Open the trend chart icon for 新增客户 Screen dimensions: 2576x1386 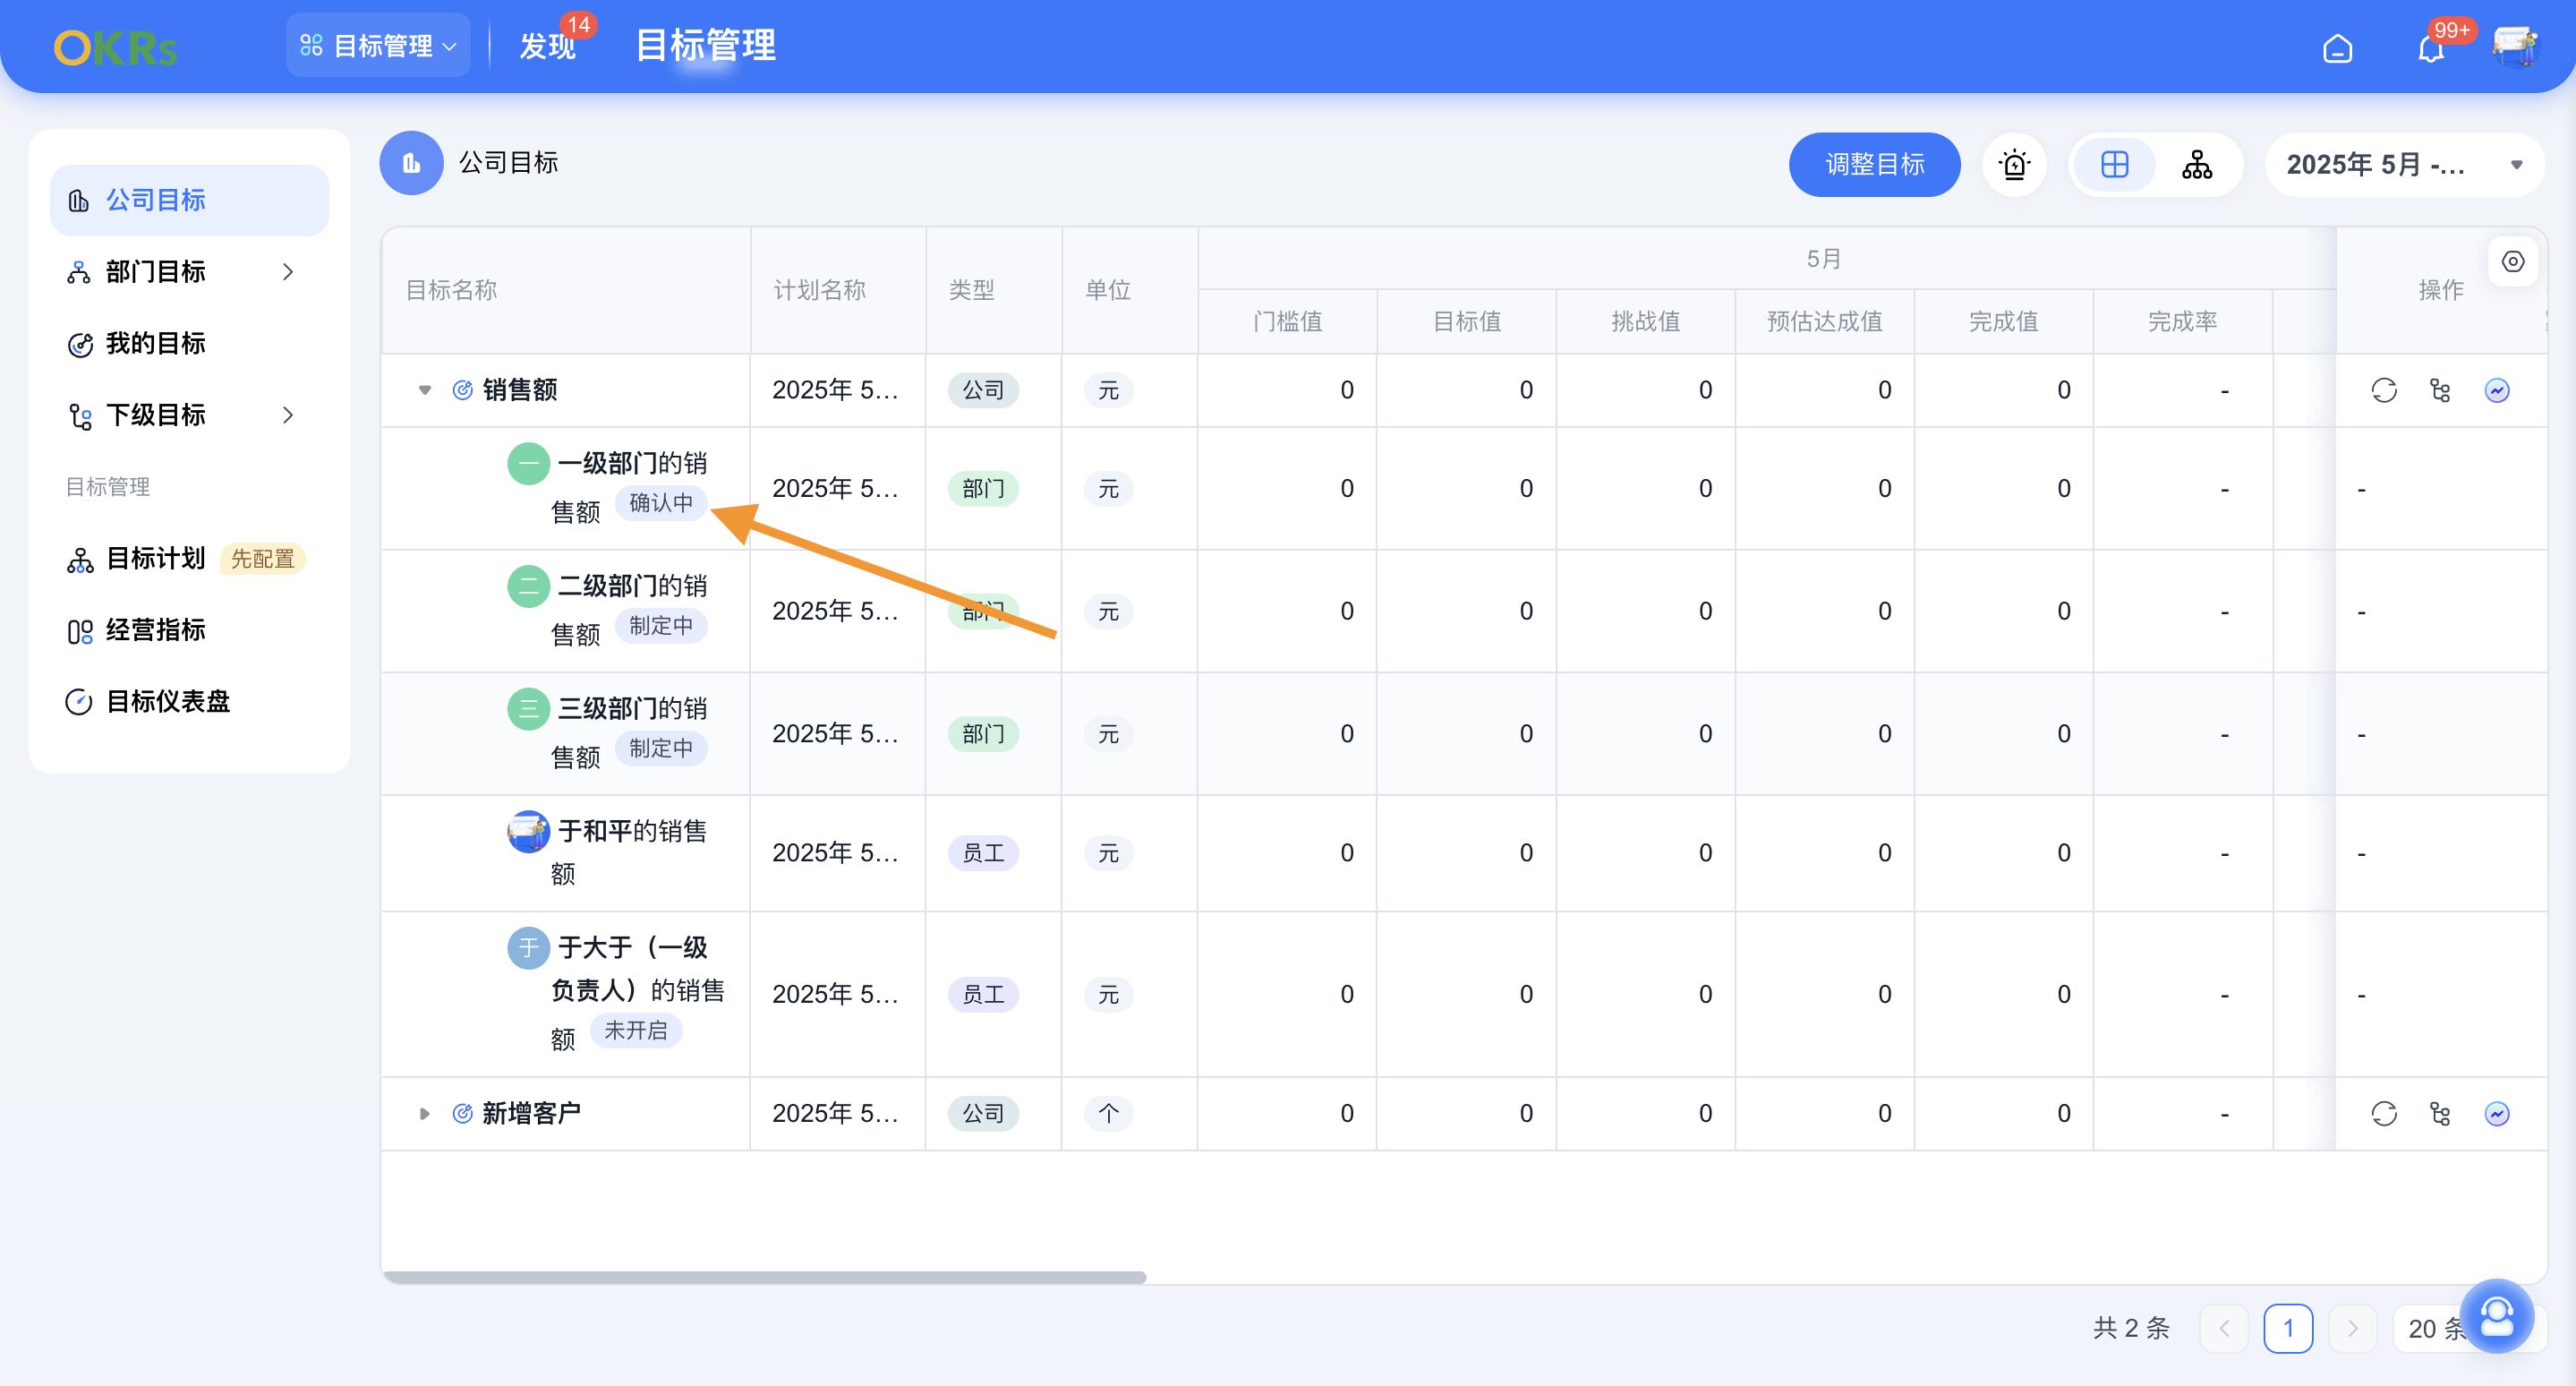tap(2497, 1113)
